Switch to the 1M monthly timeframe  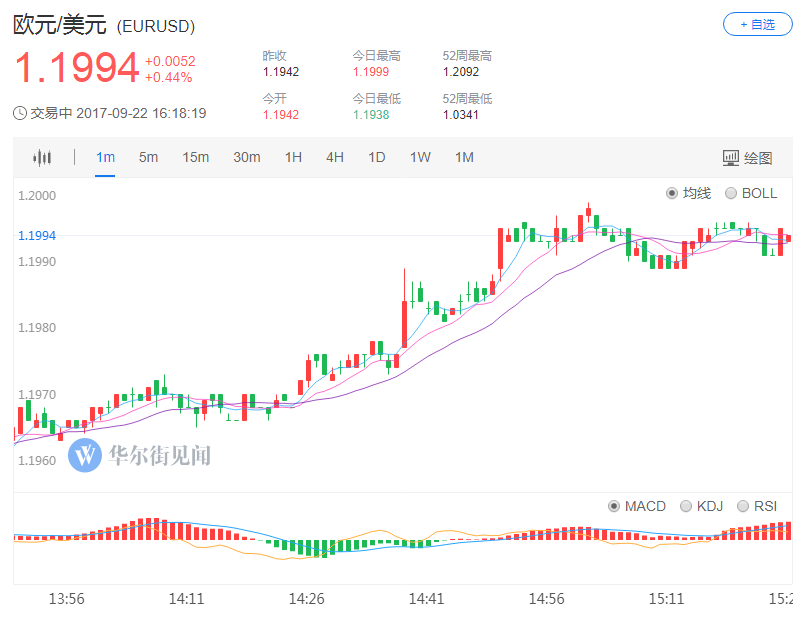[463, 157]
